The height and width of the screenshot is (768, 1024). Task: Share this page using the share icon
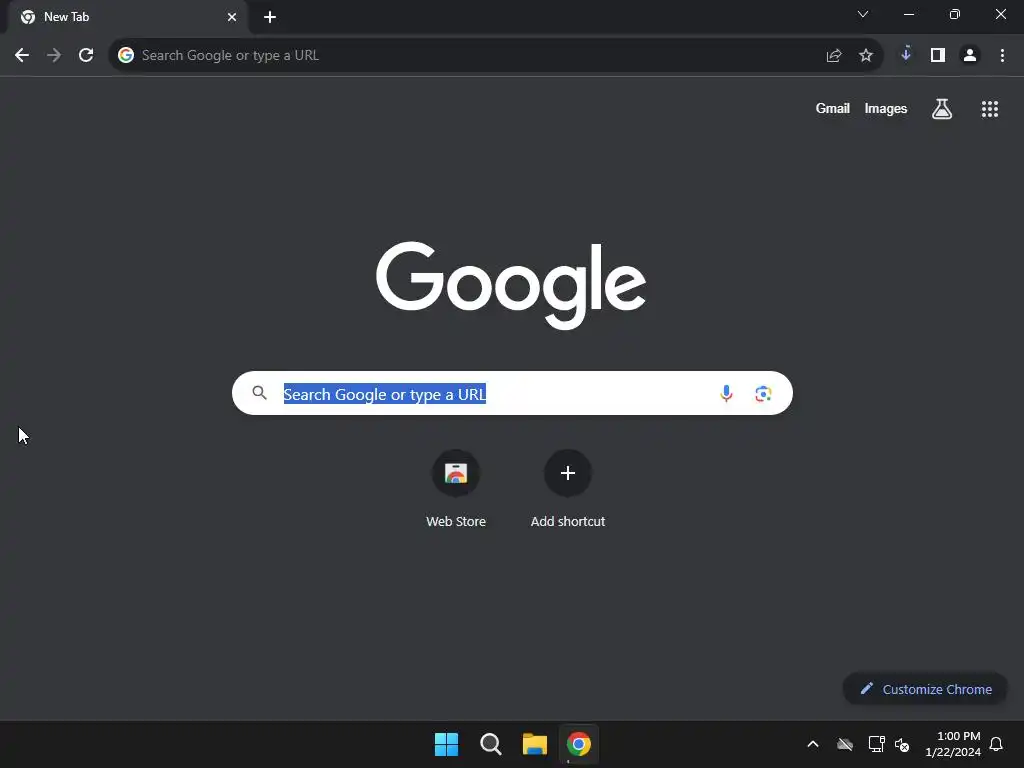point(834,56)
